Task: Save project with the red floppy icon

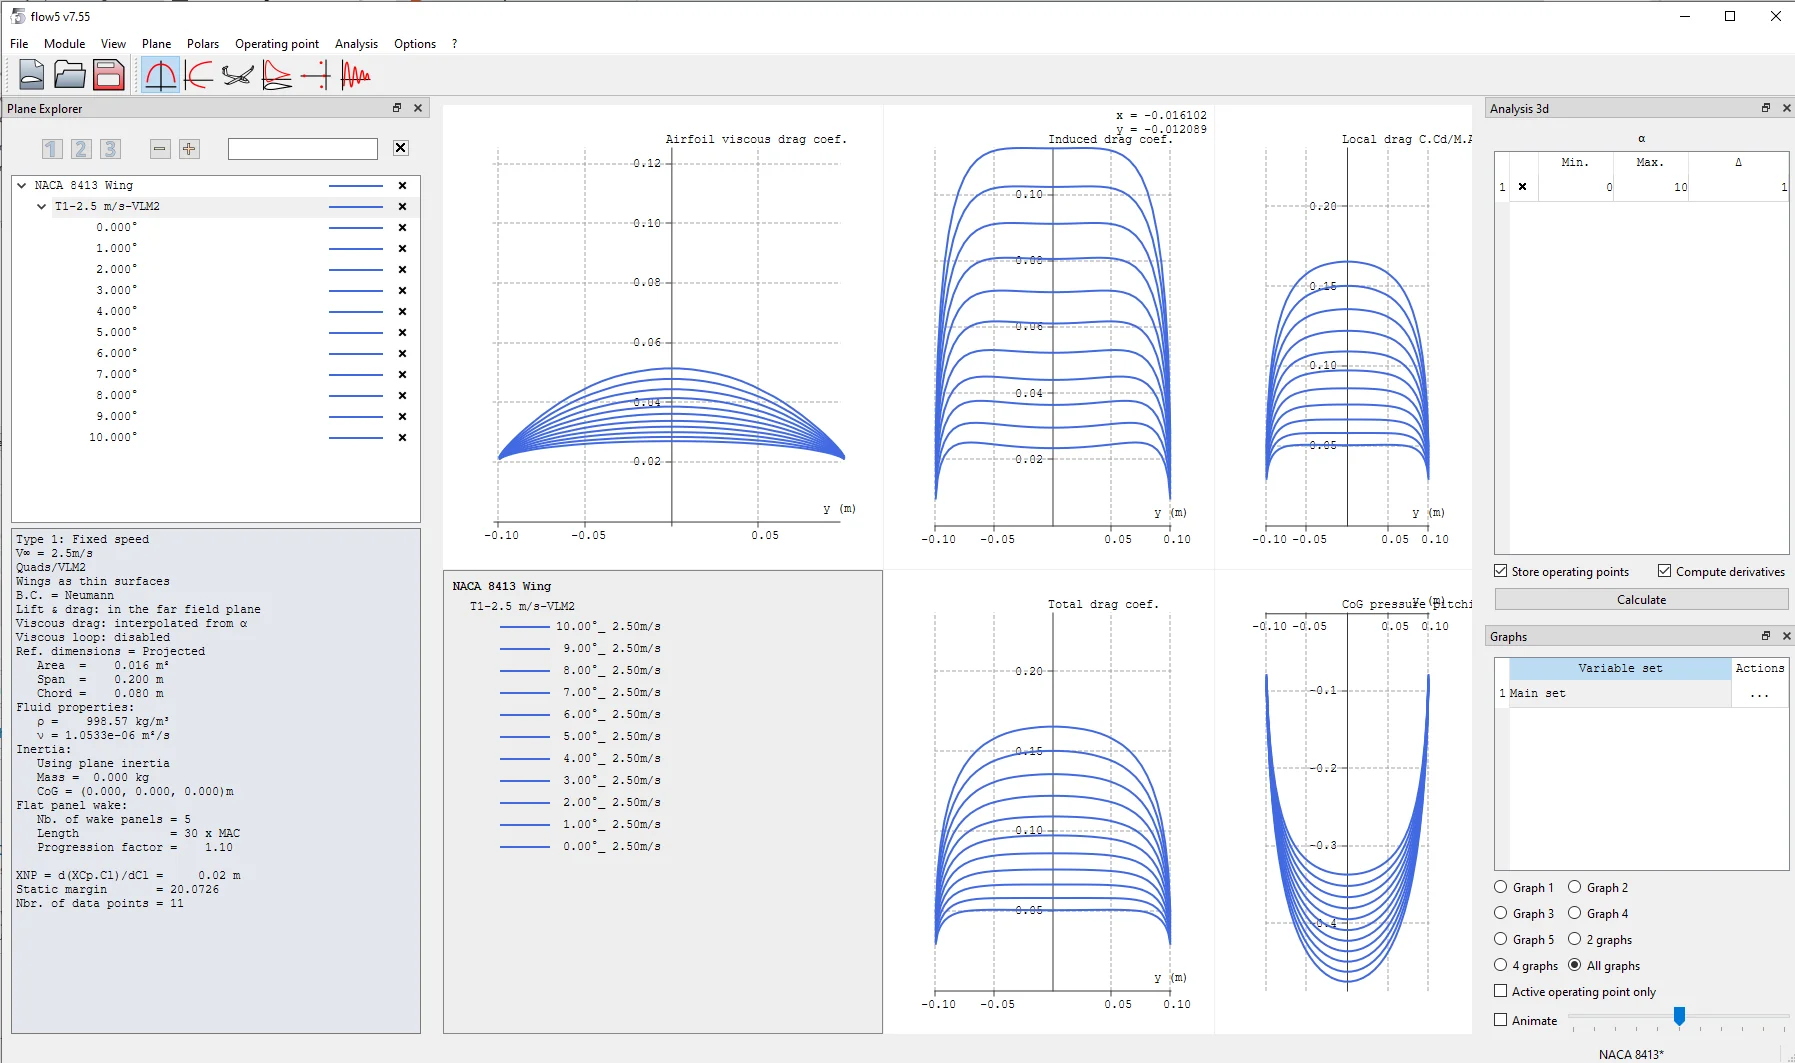Action: click(x=108, y=75)
